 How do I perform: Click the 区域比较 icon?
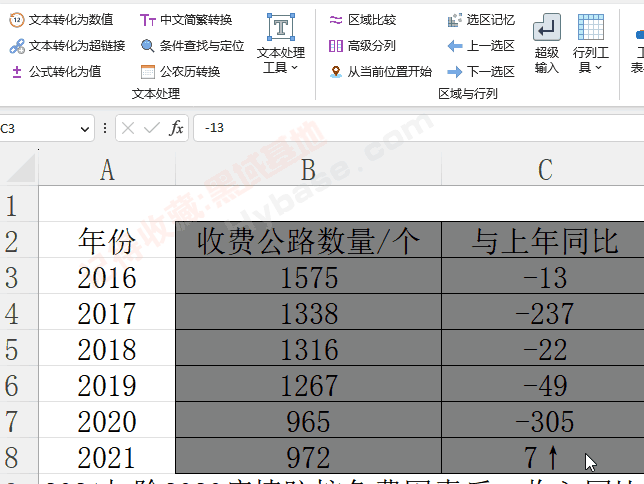tap(336, 20)
